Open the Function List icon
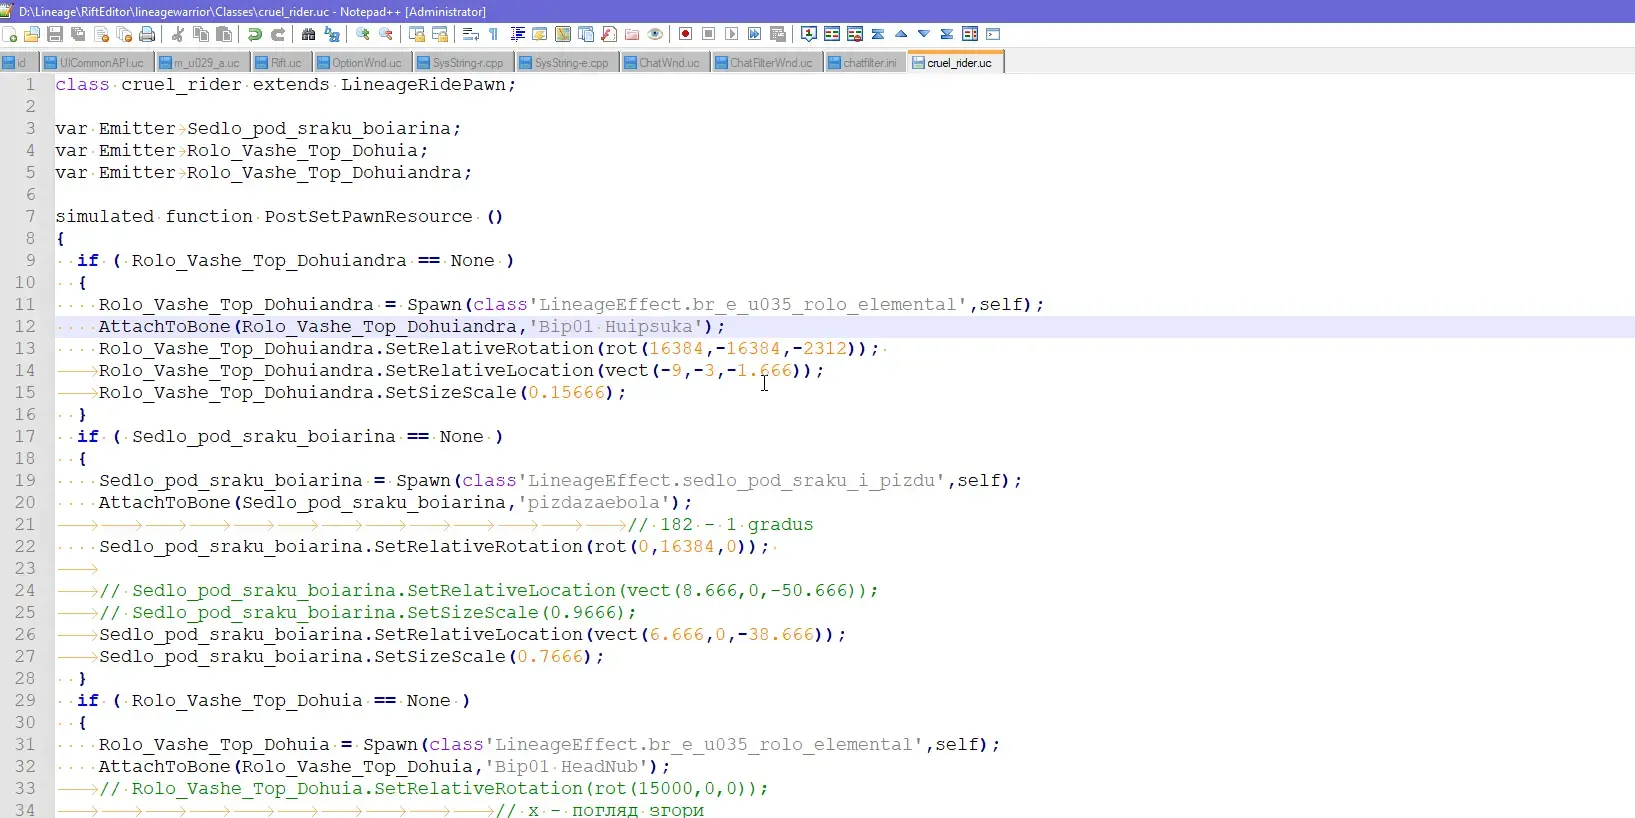Viewport: 1635px width, 818px height. [x=609, y=34]
